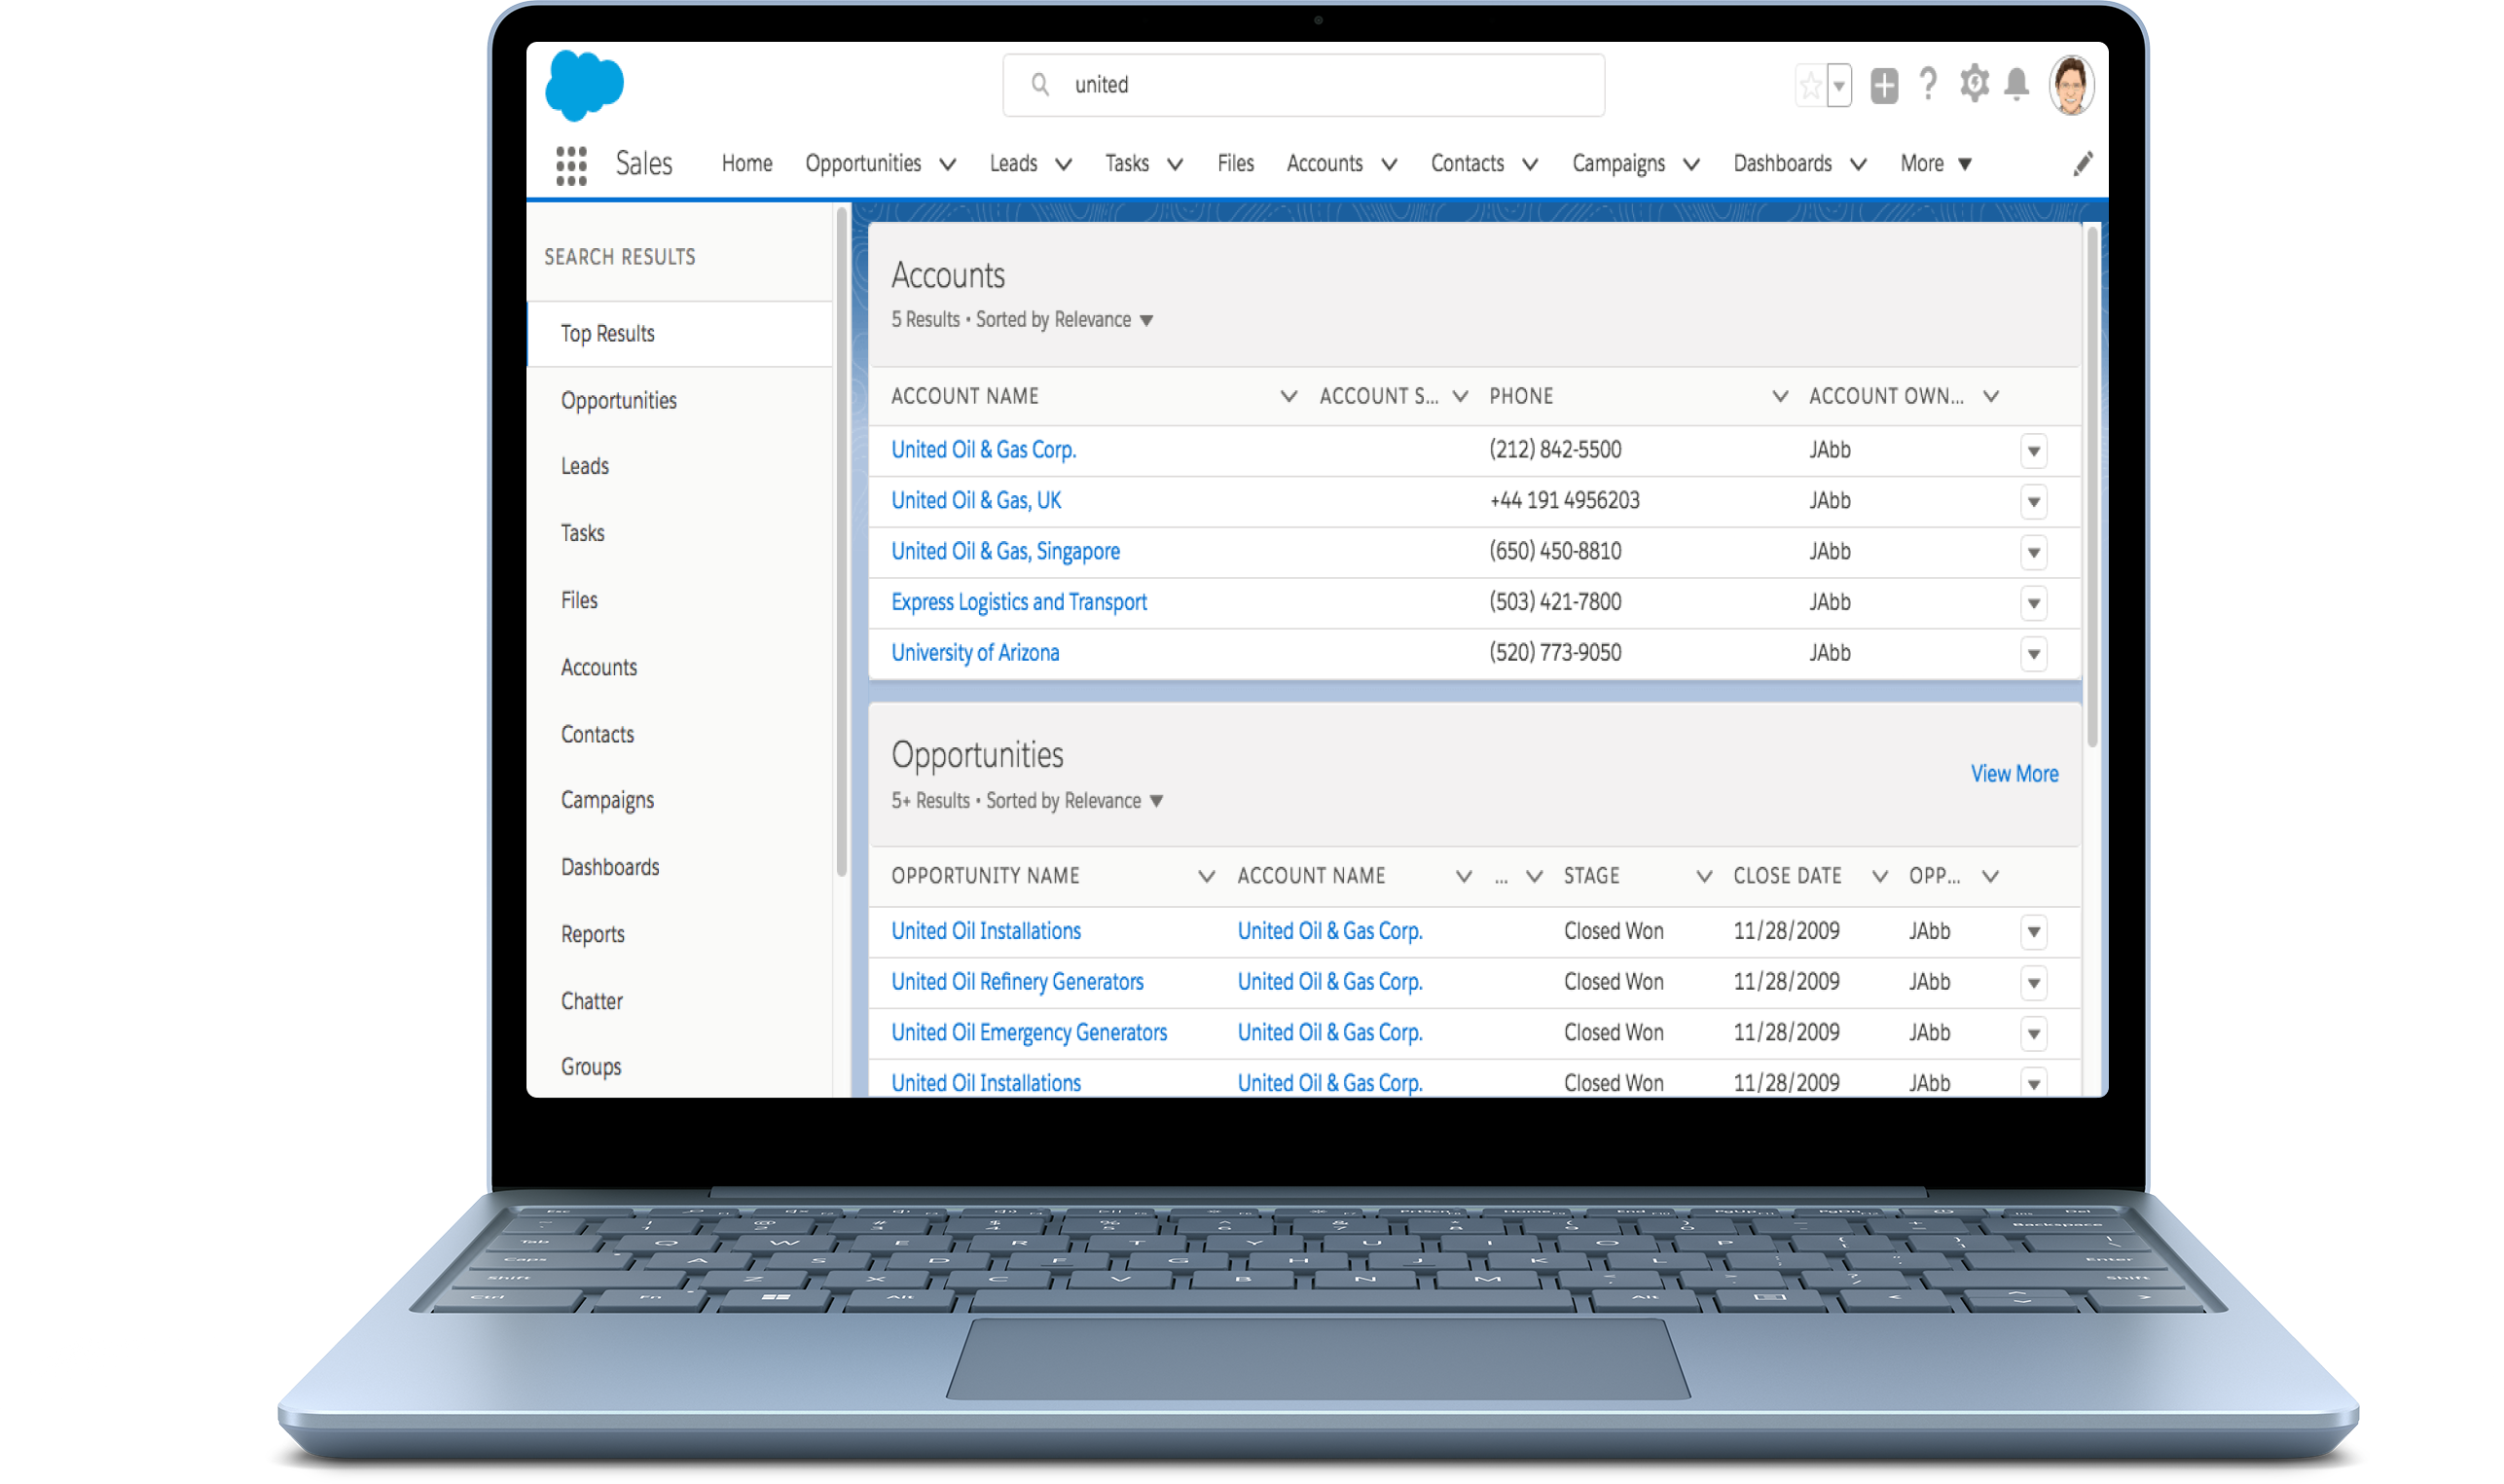Screen dimensions: 2504x1484
Task: Open the help question mark icon
Action: 1929,84
